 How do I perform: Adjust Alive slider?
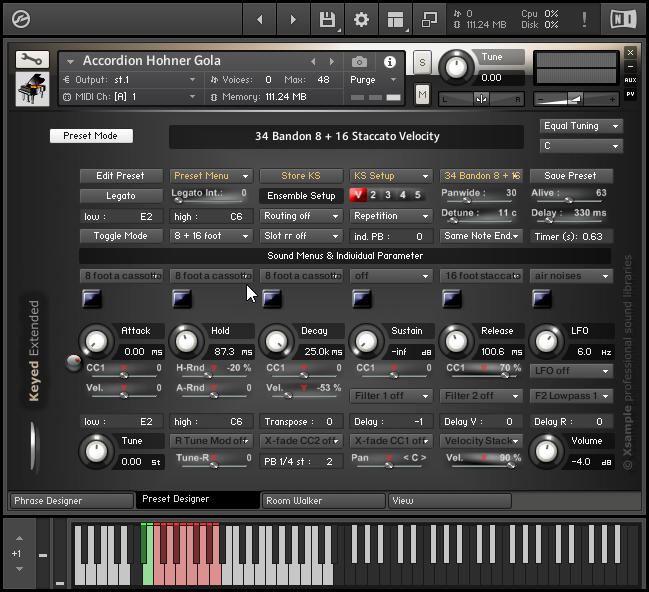[x=569, y=200]
